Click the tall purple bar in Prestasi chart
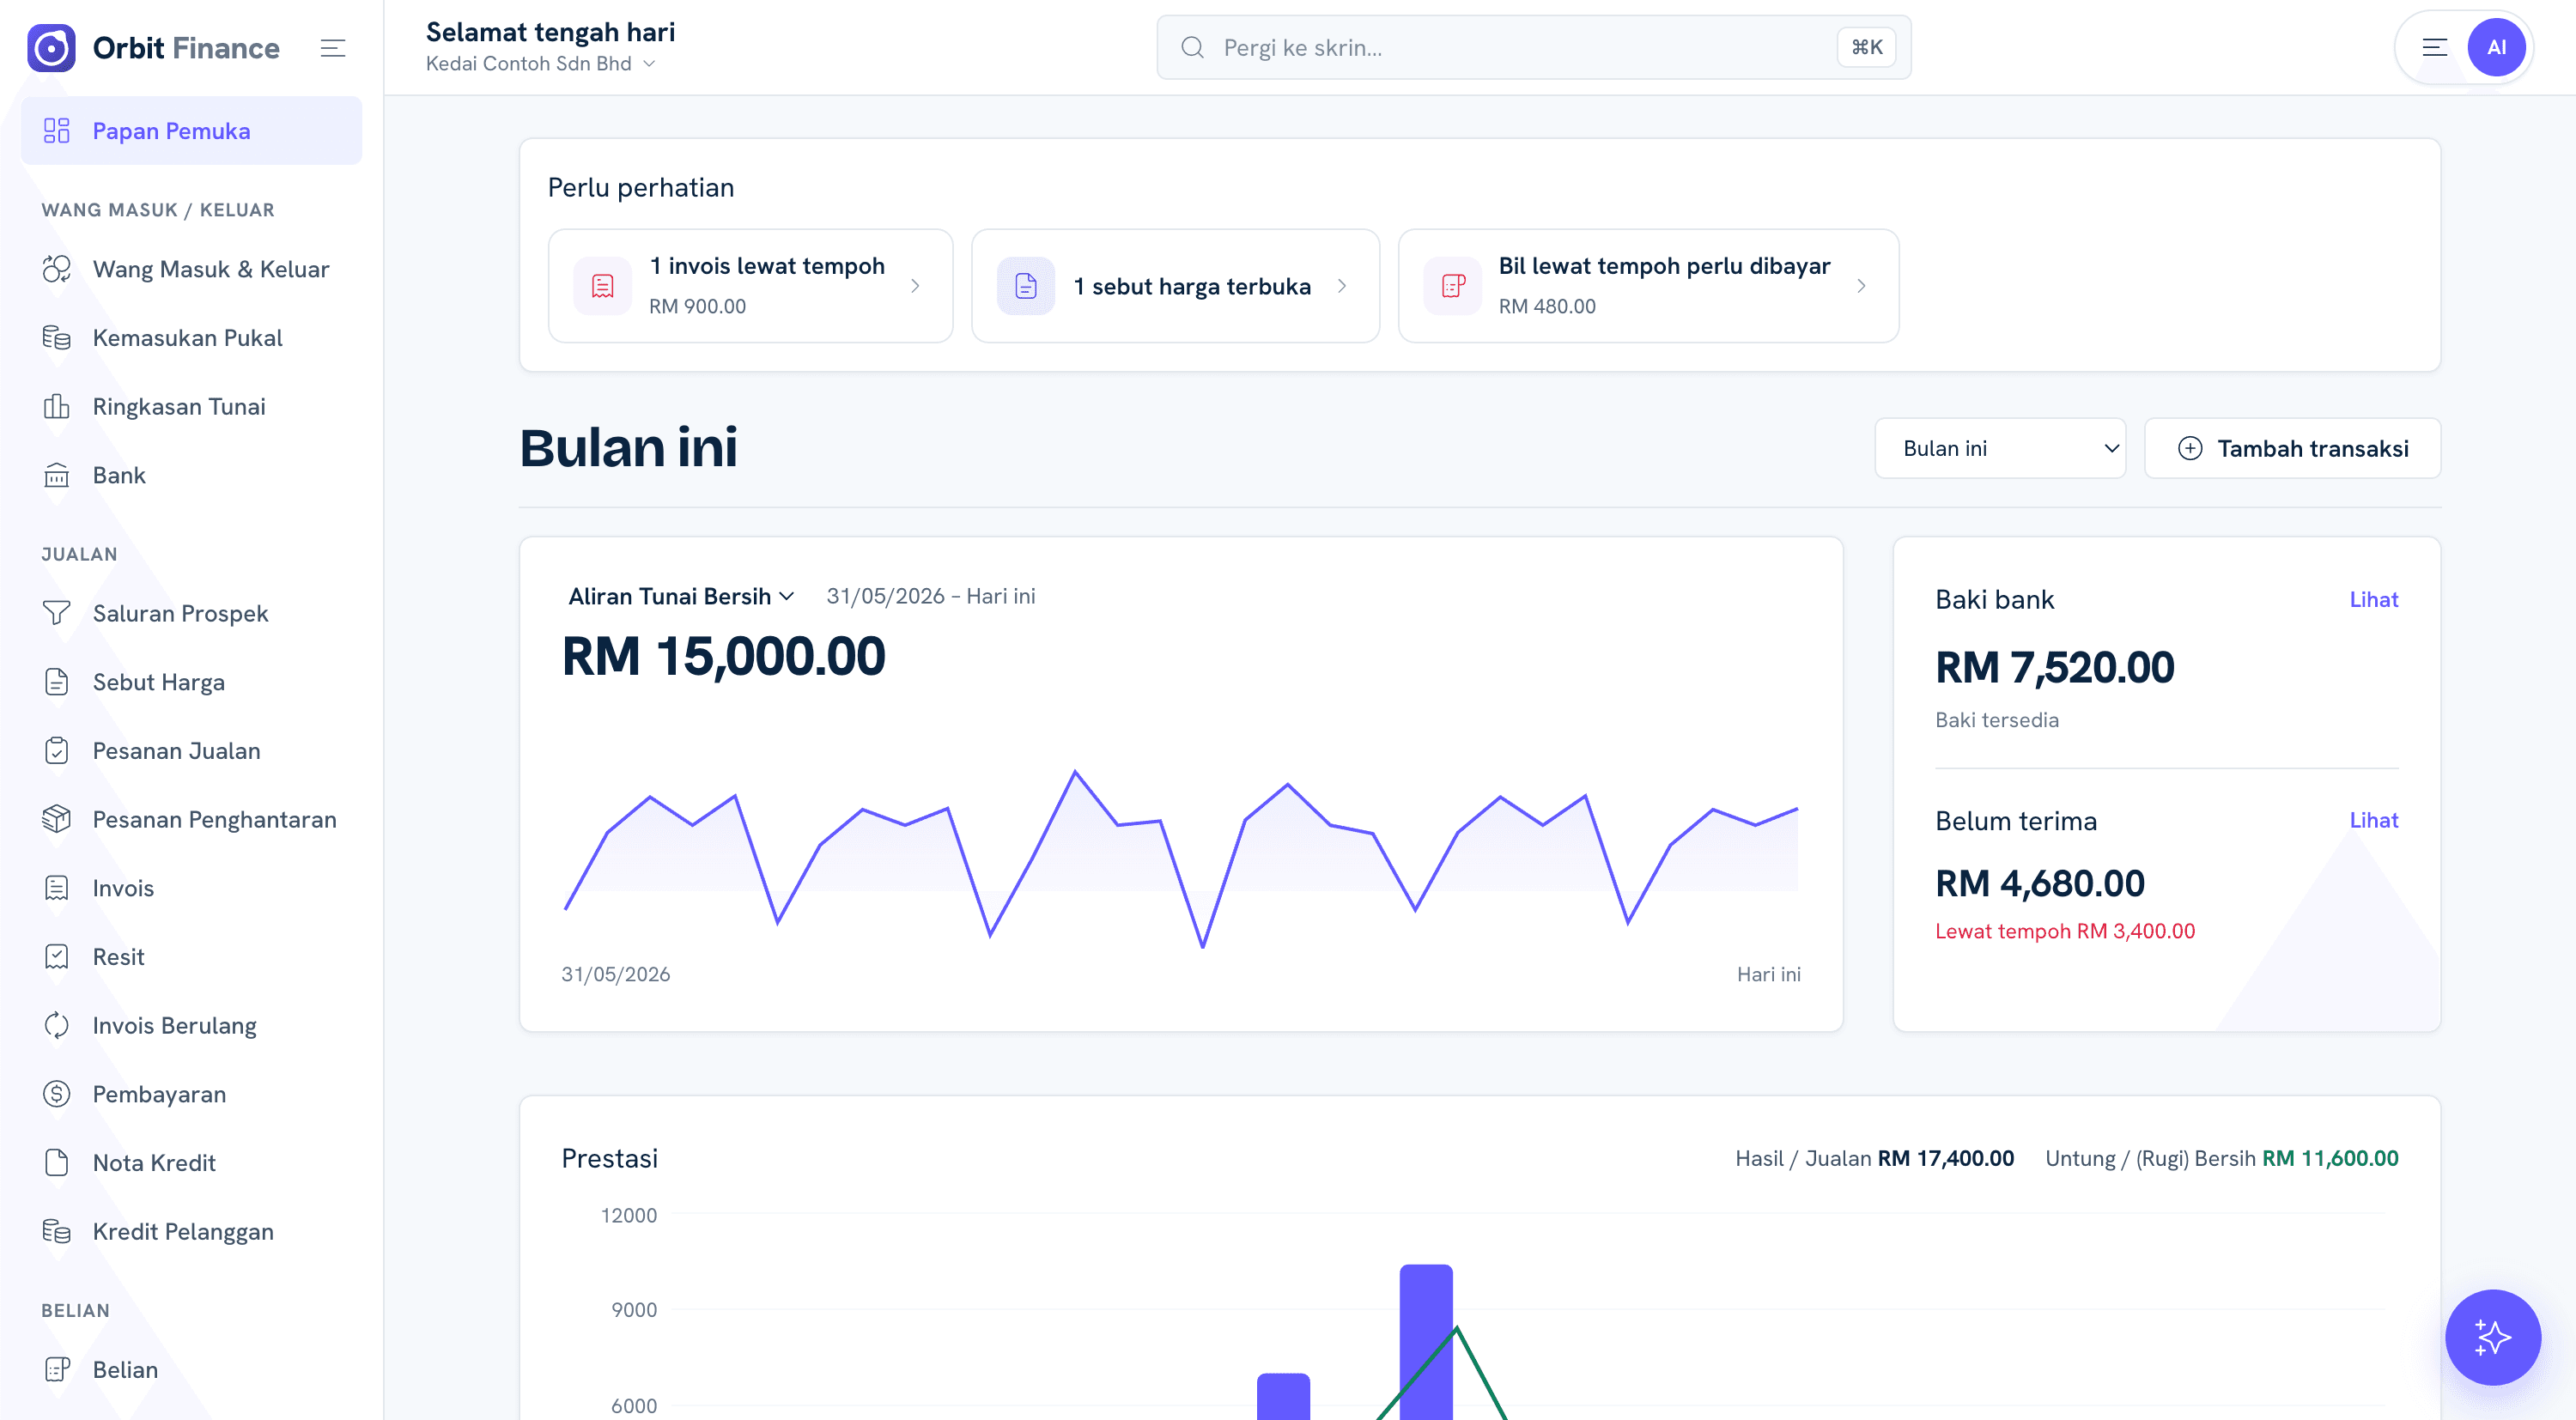2576x1420 pixels. click(1426, 1342)
